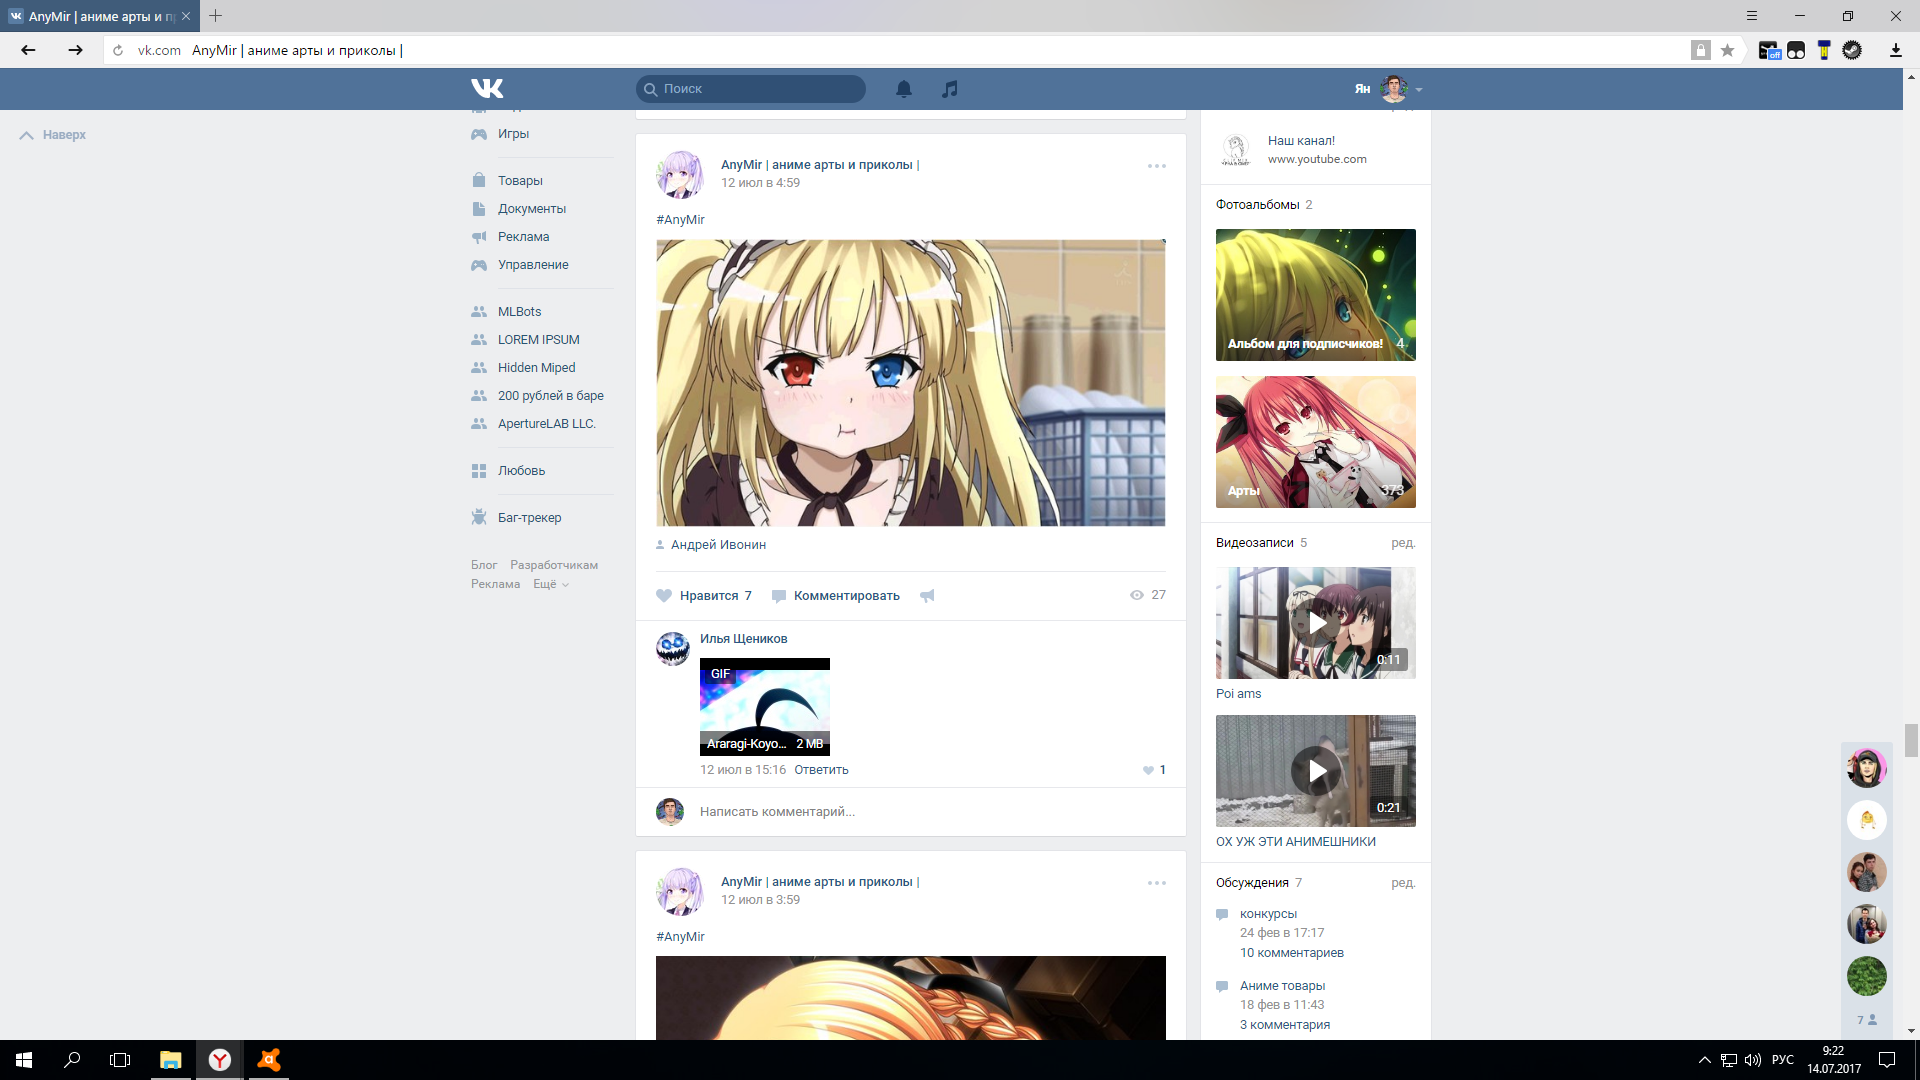Go back with the browser back arrow
This screenshot has width=1920, height=1080.
click(x=28, y=50)
